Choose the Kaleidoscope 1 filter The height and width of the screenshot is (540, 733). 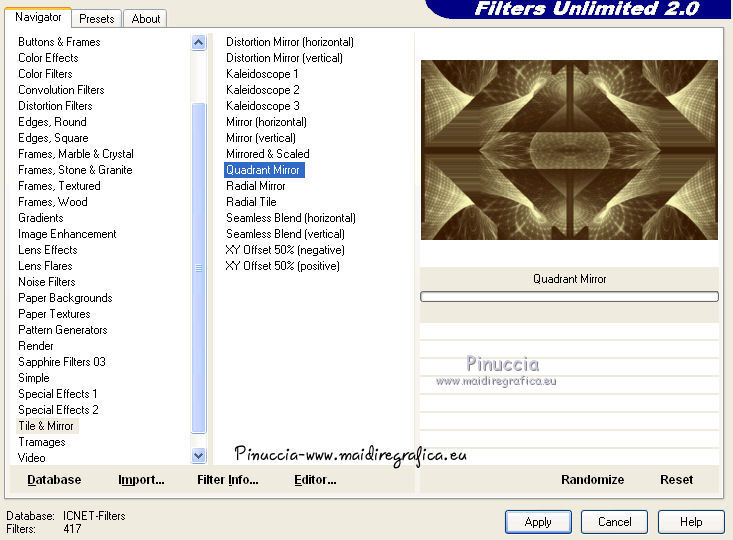(x=262, y=74)
